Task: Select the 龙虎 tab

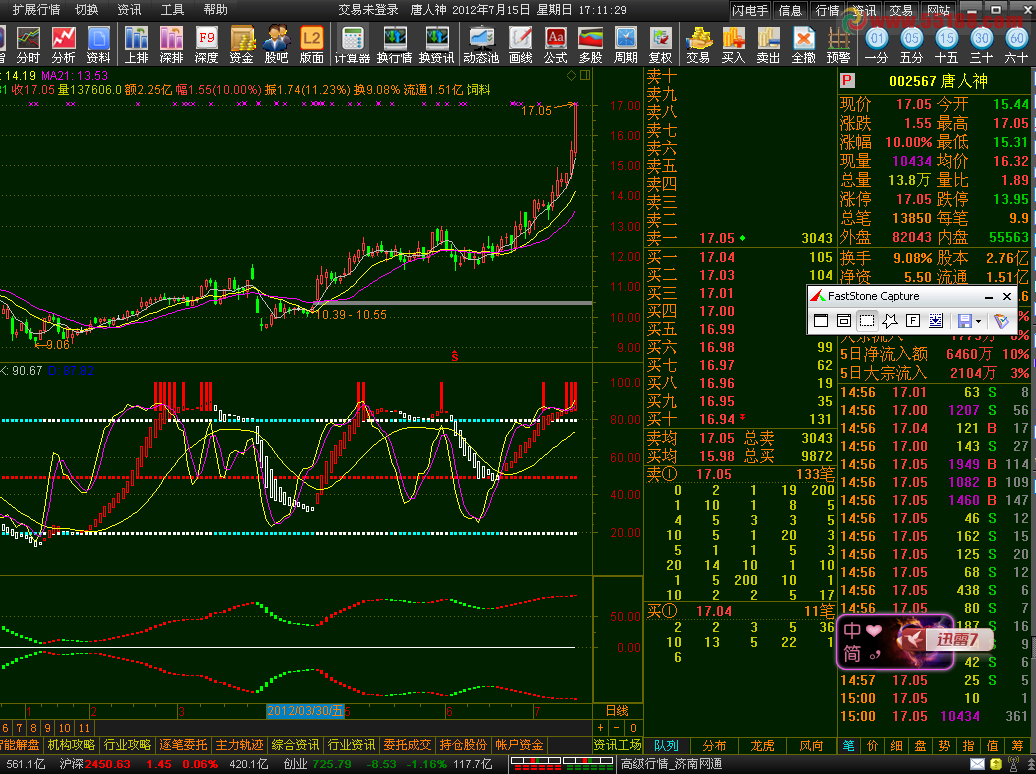Action: coord(762,746)
